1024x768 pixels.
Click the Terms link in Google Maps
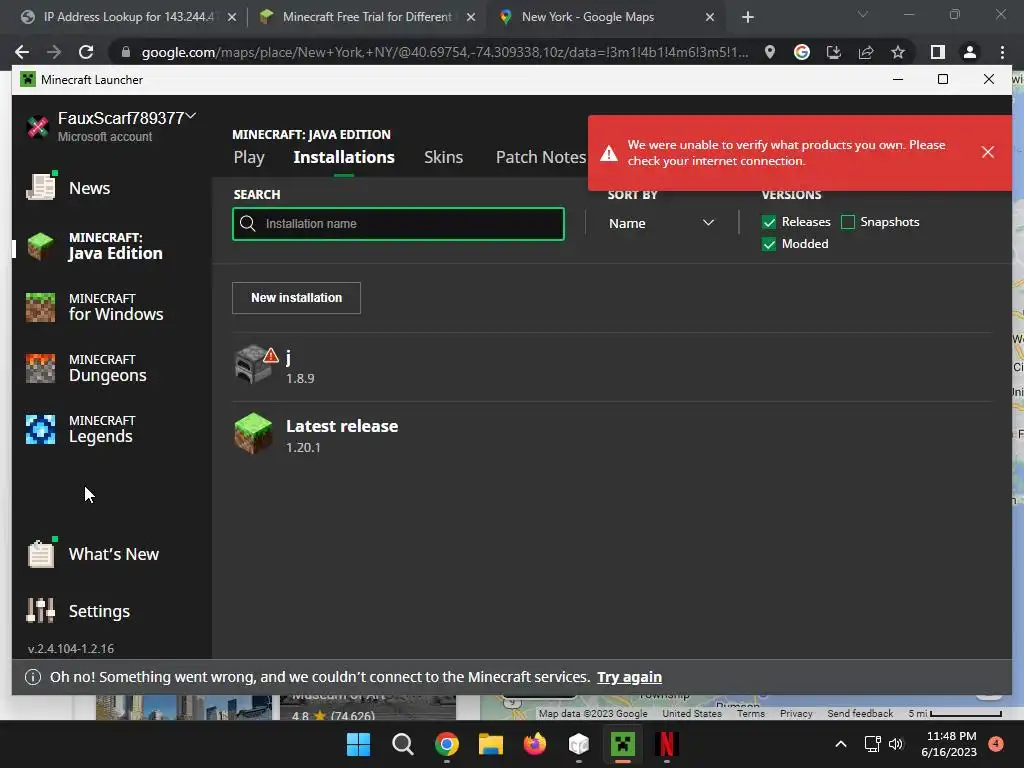tap(751, 714)
